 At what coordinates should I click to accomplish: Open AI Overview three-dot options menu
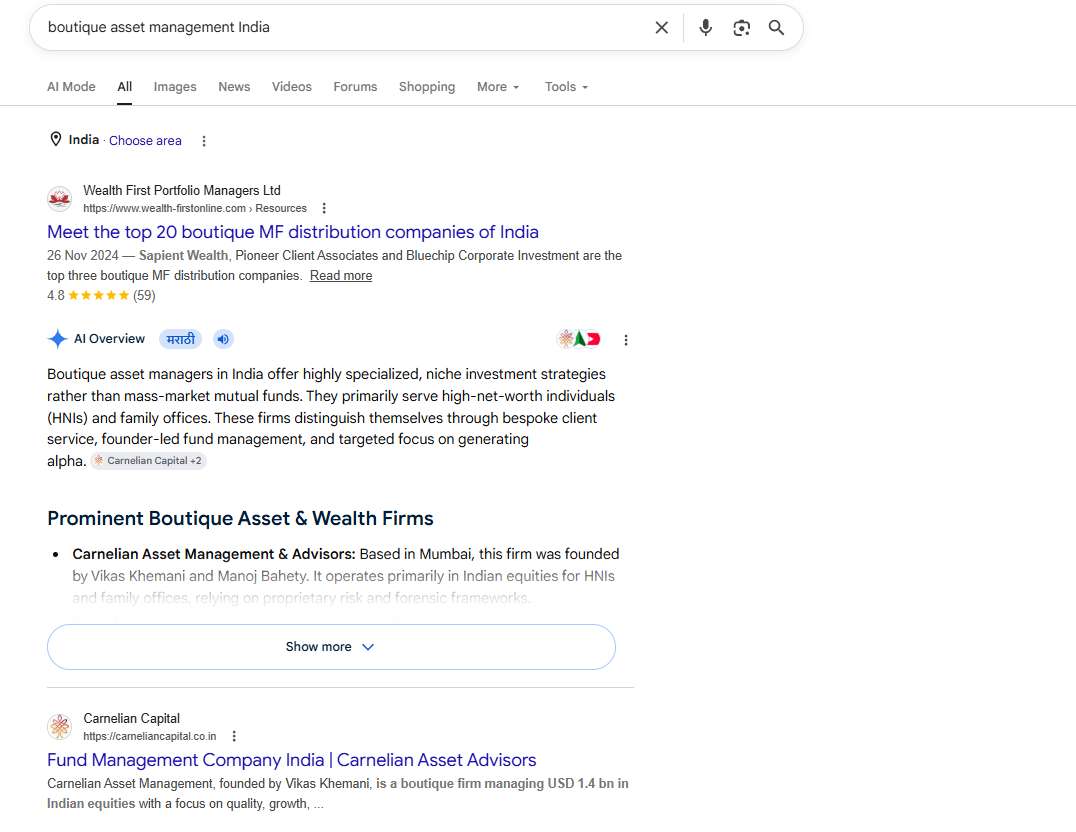pyautogui.click(x=626, y=340)
